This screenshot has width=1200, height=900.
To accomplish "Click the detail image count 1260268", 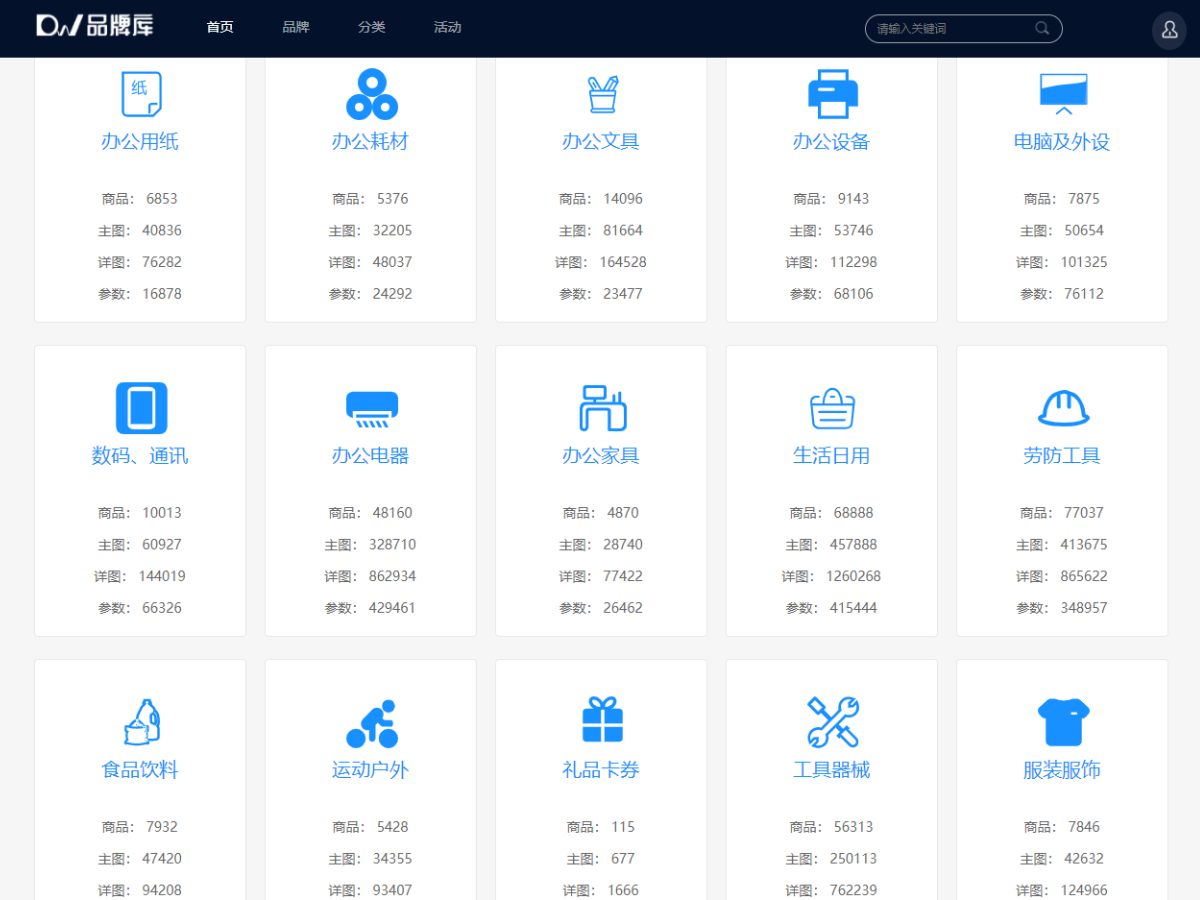I will [x=853, y=576].
